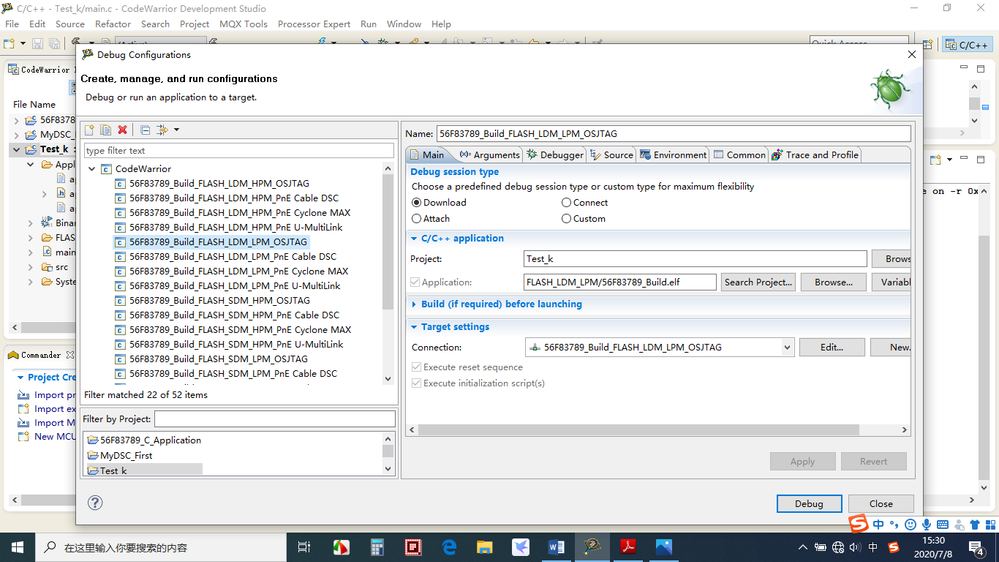Switch to the Trace and Profile tab
The height and width of the screenshot is (562, 999).
point(815,155)
